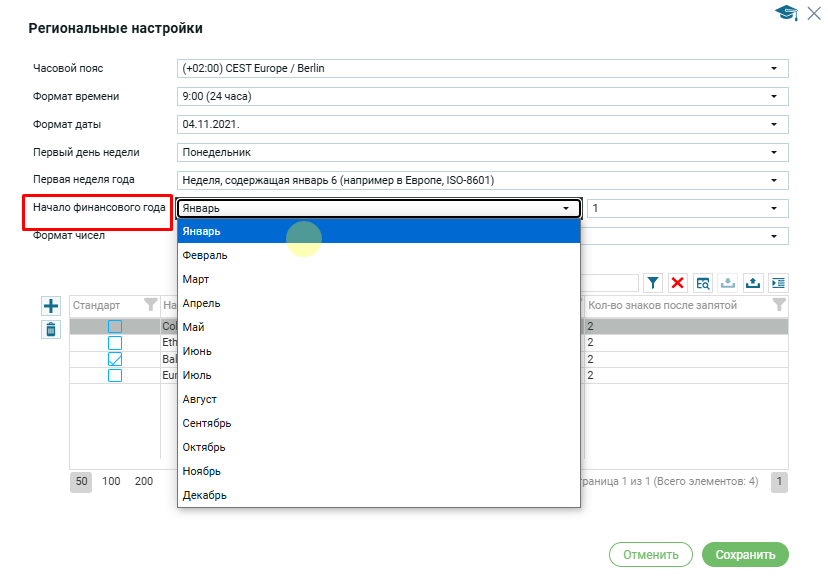
Task: Choose Октябрь in the month list
Action: point(204,447)
